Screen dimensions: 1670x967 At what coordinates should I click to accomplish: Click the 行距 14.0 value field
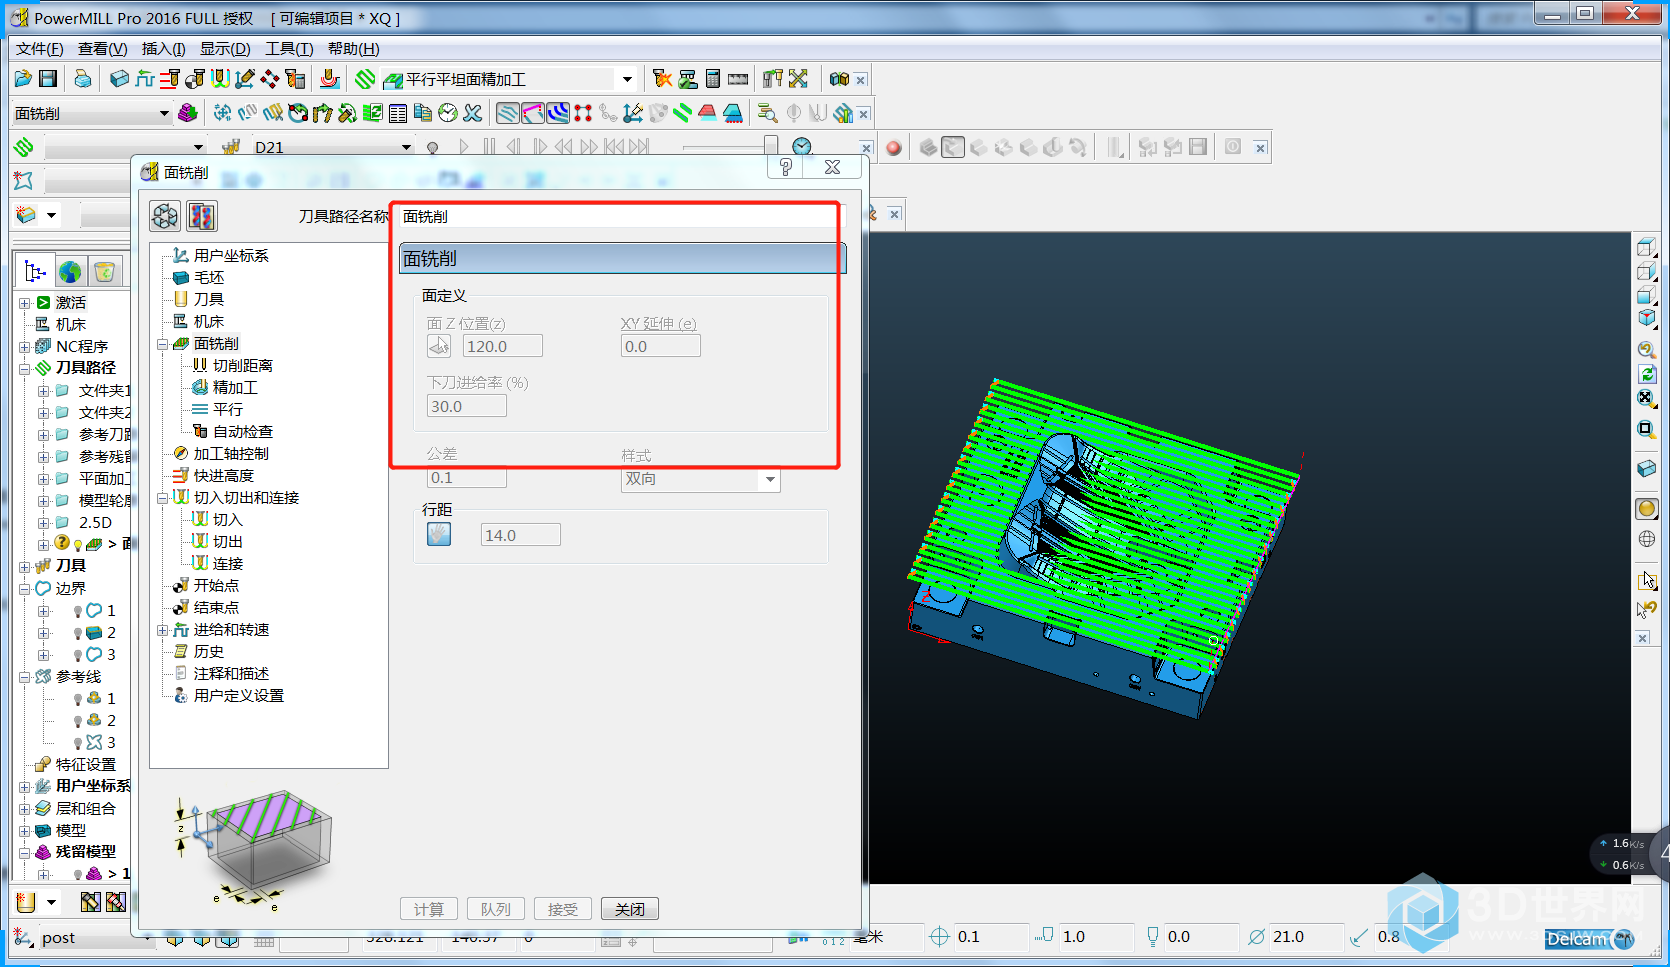coord(520,535)
